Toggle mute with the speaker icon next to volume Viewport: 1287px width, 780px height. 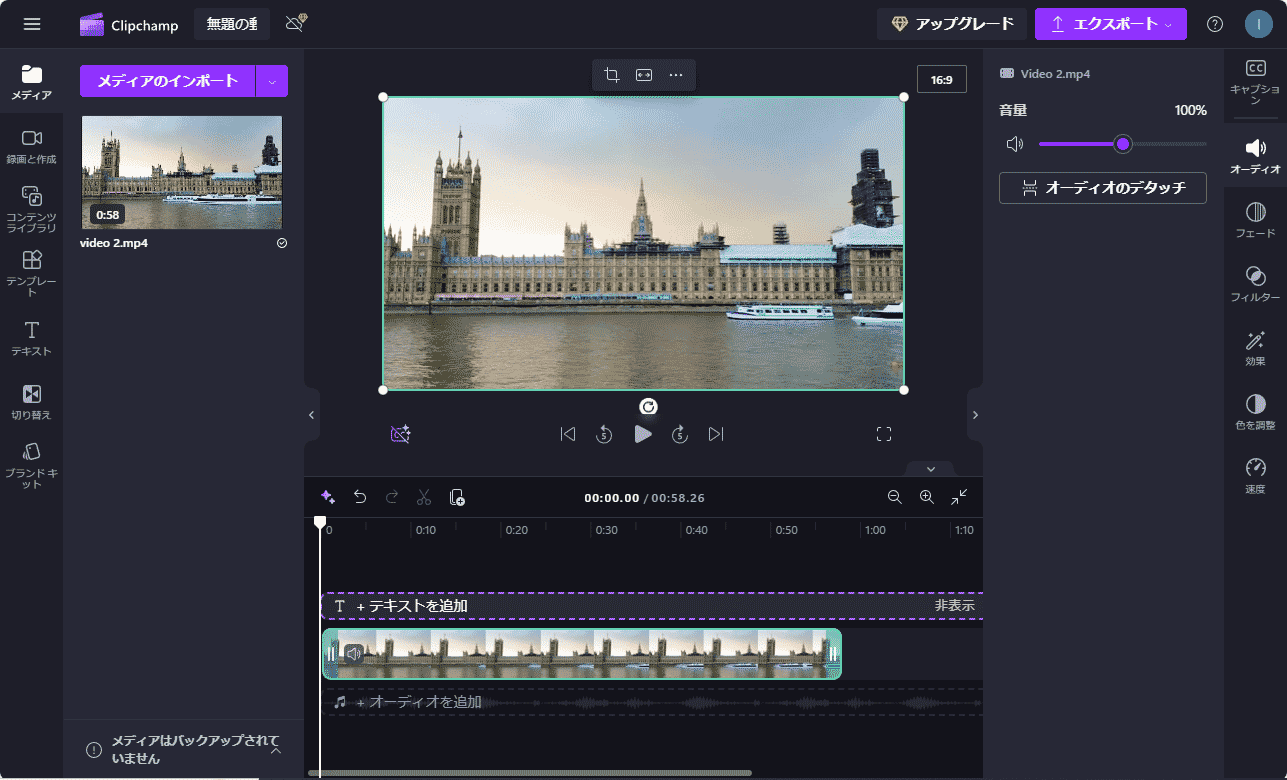1014,143
